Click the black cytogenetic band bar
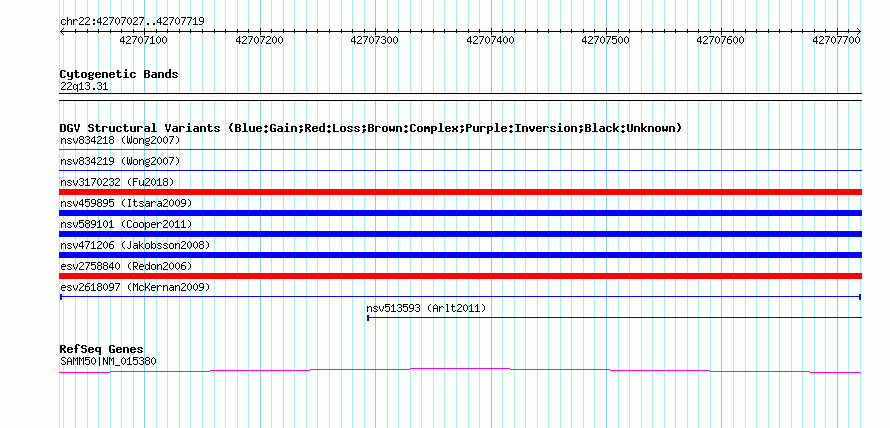The width and height of the screenshot is (890, 428). [461, 96]
